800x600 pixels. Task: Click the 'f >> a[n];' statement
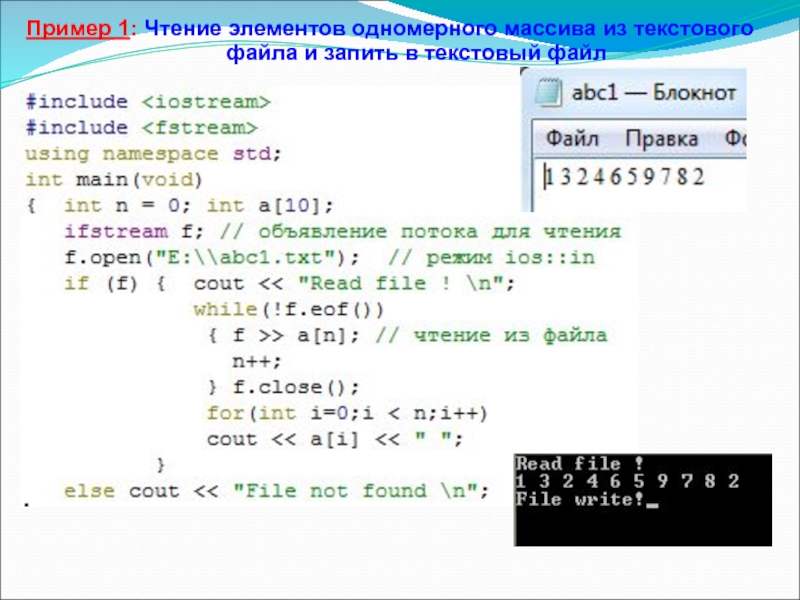(296, 335)
